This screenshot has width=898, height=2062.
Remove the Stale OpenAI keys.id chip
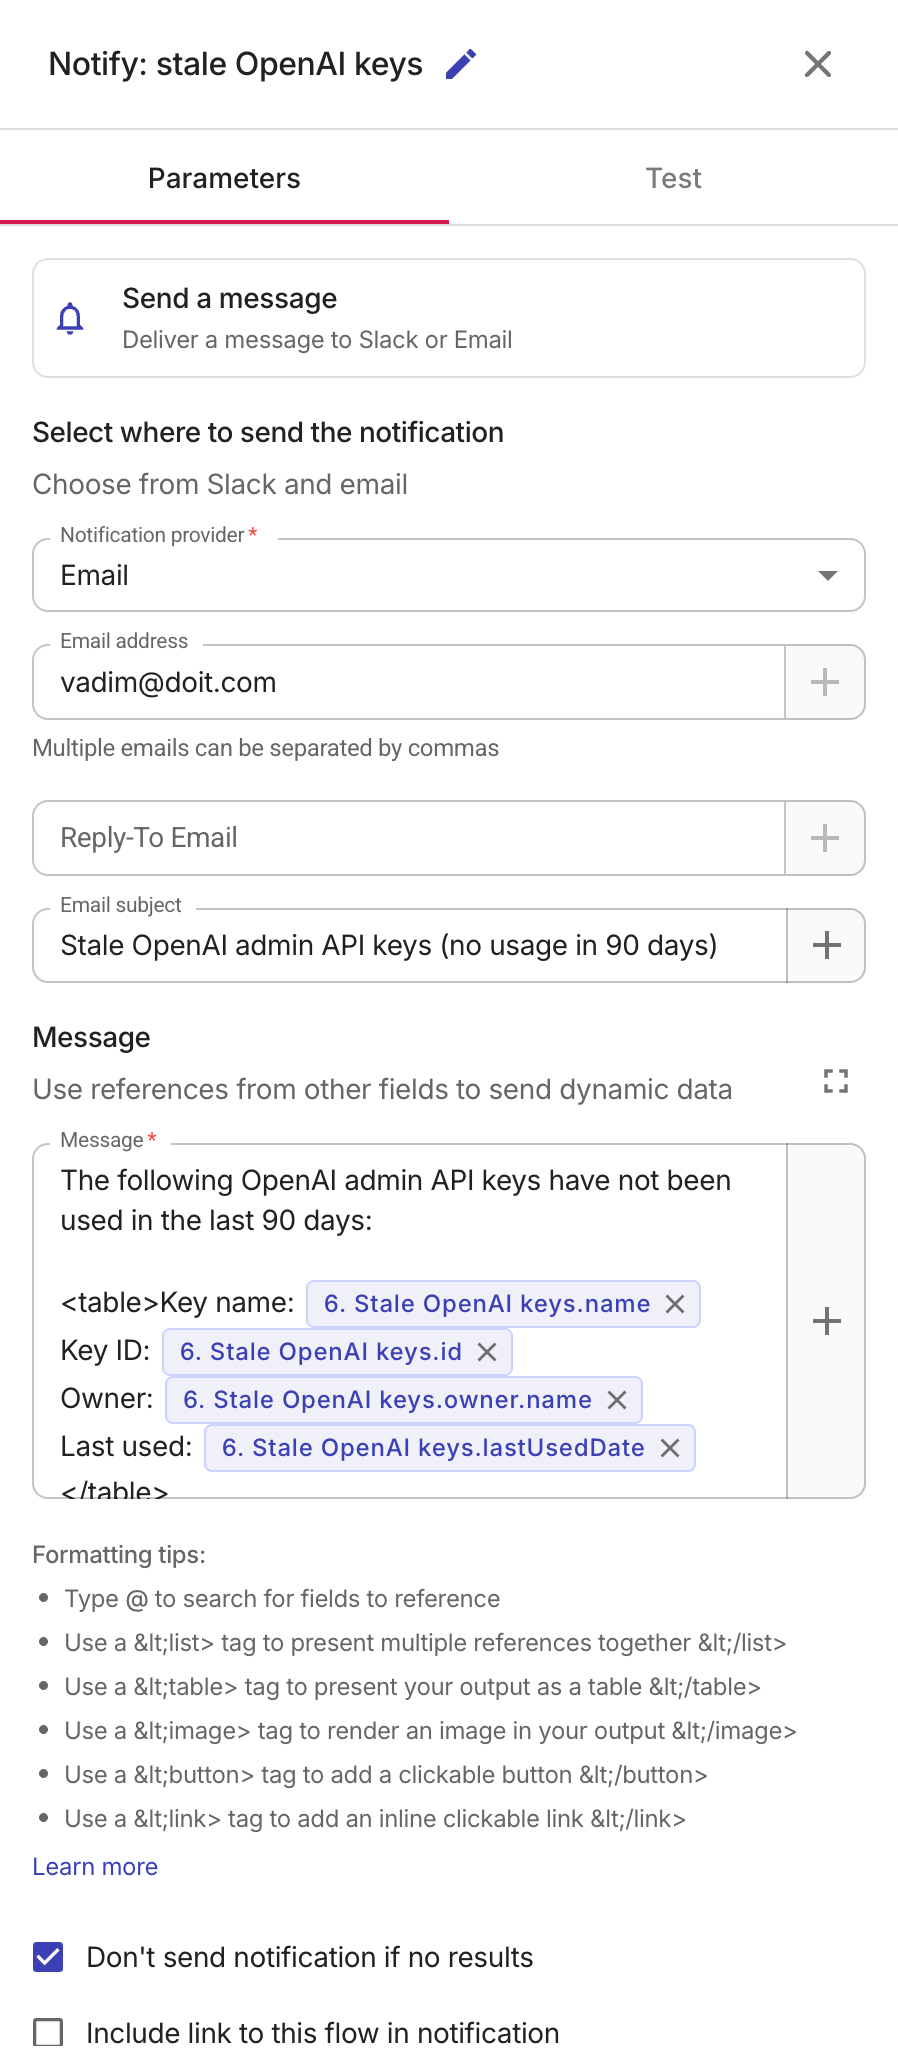487,1352
